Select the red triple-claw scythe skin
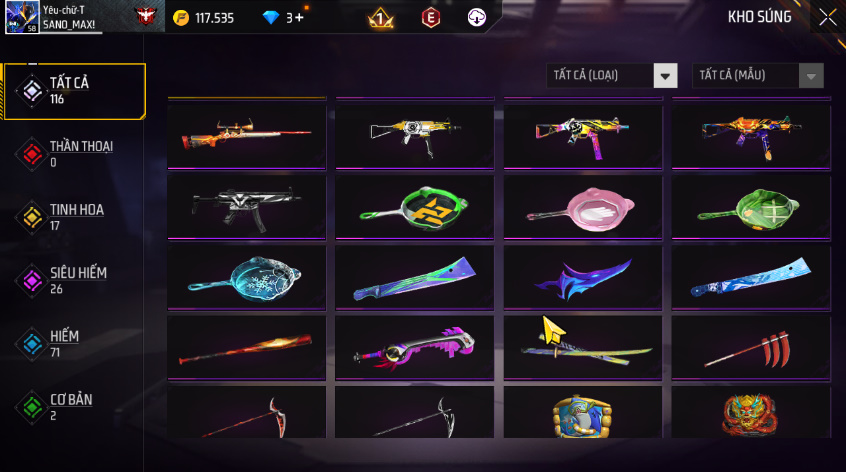Image resolution: width=846 pixels, height=472 pixels. pyautogui.click(x=751, y=348)
